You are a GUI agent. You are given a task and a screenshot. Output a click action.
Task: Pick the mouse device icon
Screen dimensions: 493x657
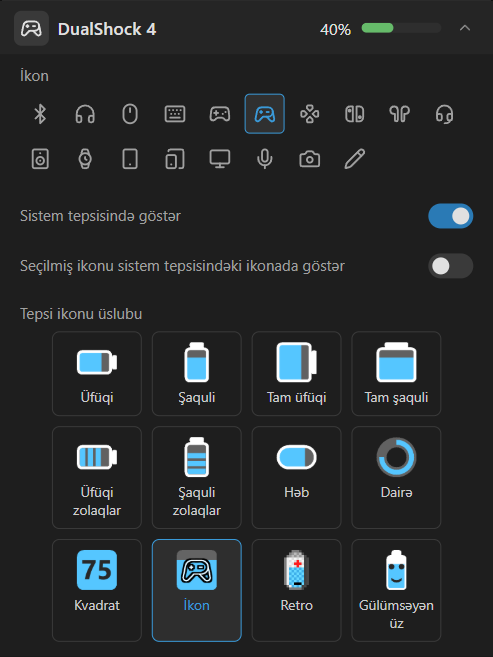pyautogui.click(x=130, y=114)
